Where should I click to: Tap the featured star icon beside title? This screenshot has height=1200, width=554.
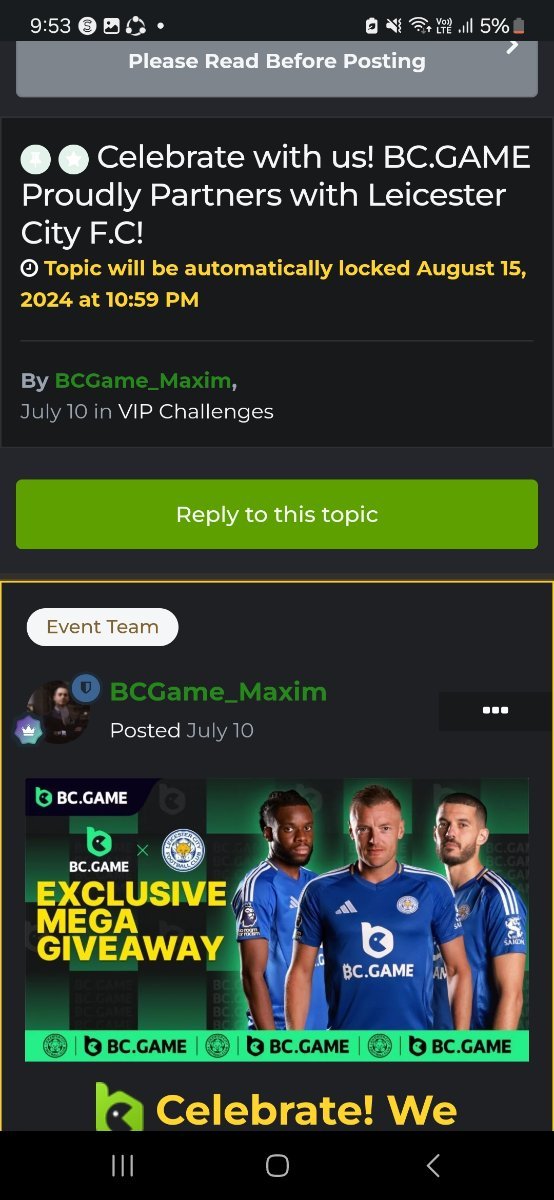click(74, 159)
